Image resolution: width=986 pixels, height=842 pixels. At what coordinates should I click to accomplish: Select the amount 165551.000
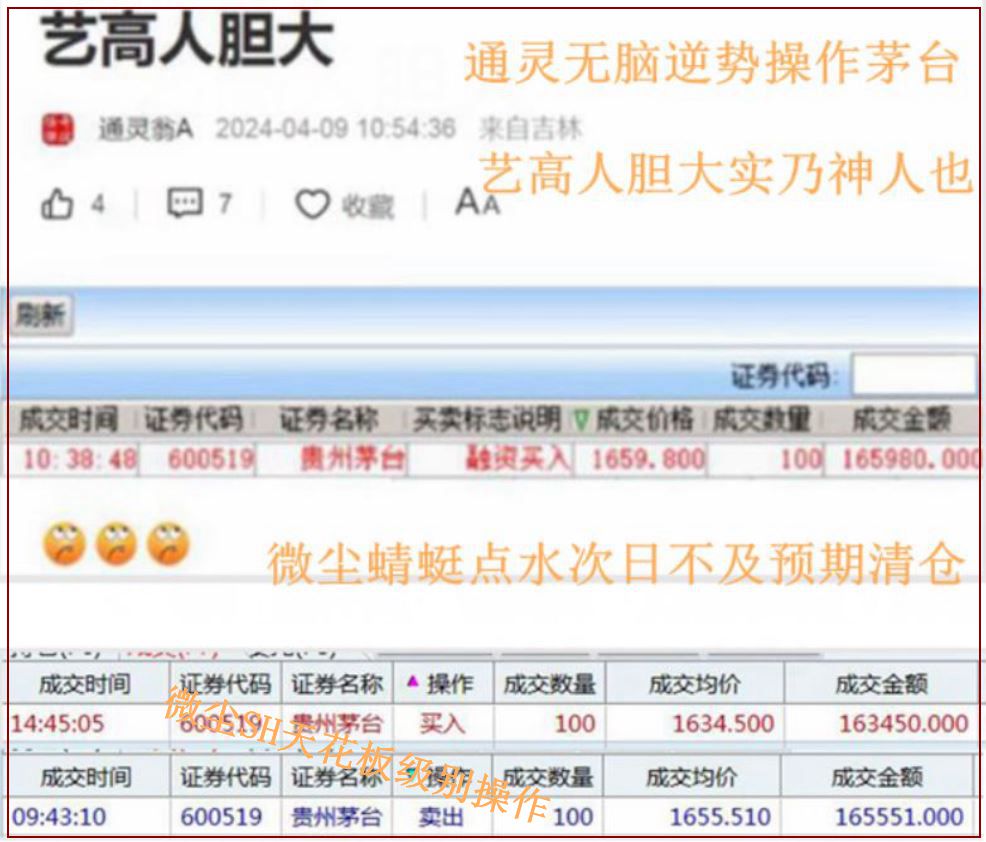(x=899, y=817)
